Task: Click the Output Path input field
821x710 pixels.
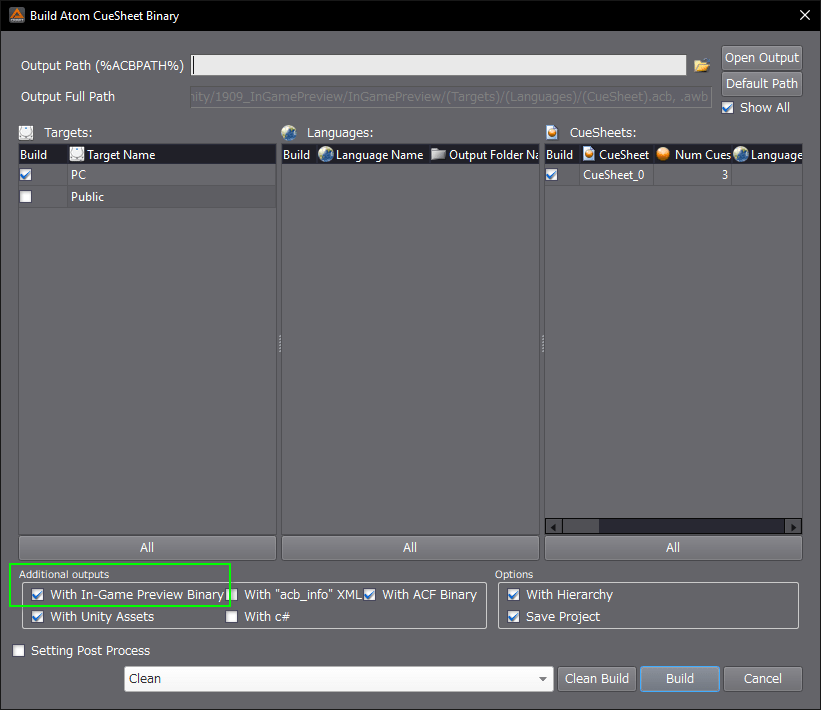Action: tap(438, 65)
